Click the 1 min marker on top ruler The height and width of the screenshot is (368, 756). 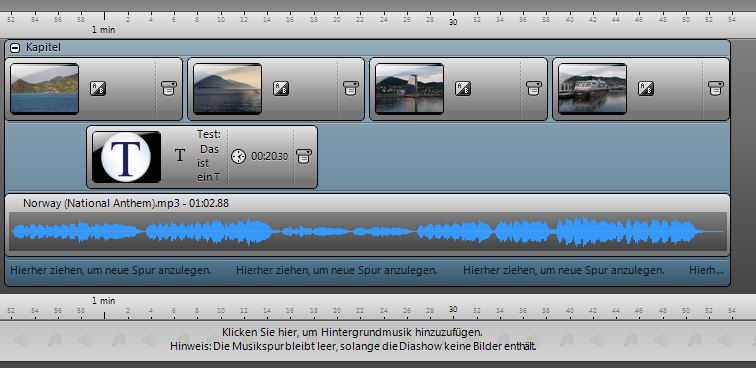tap(104, 29)
